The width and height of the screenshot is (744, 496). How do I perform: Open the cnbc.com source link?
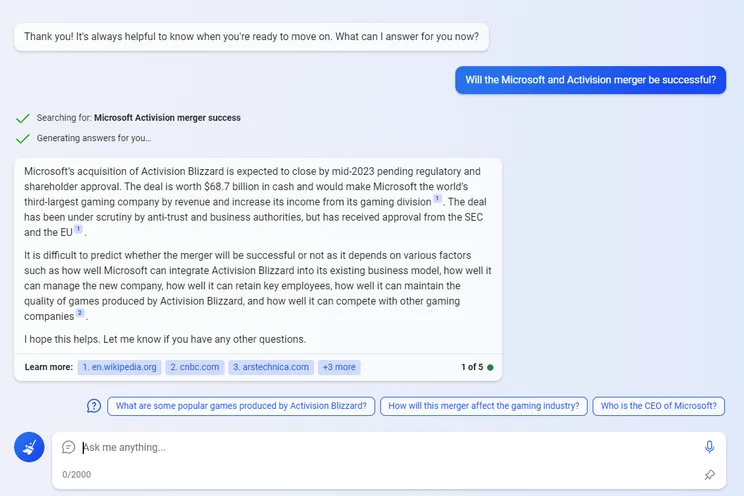(x=195, y=367)
